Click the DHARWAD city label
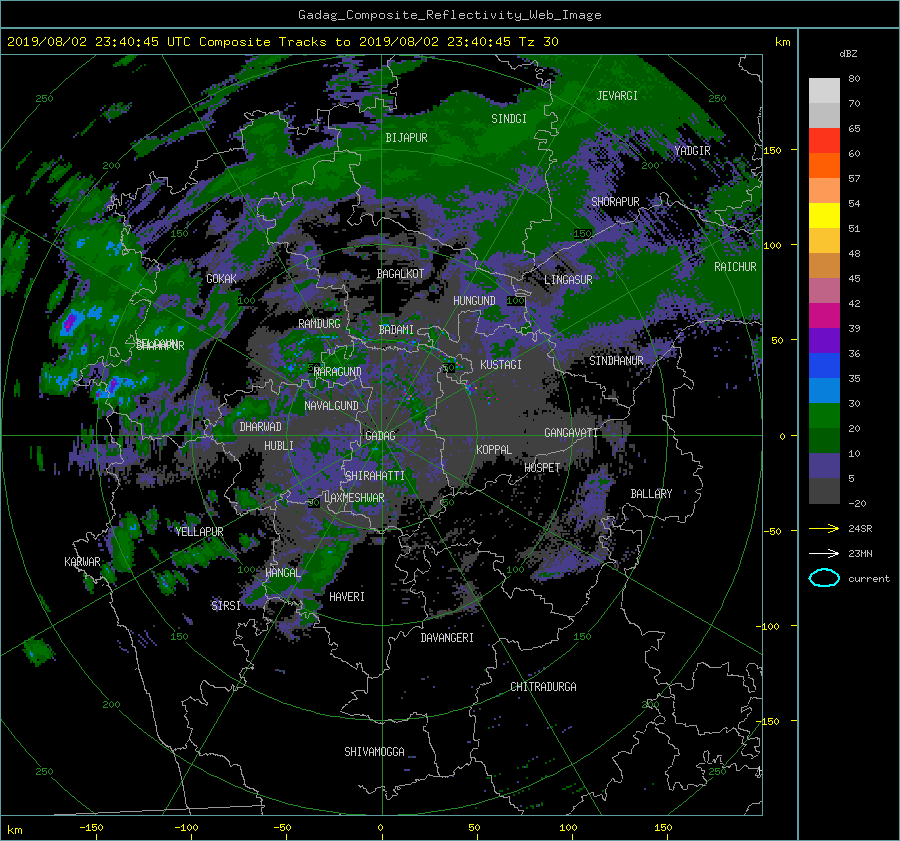Image resolution: width=900 pixels, height=841 pixels. tap(260, 427)
